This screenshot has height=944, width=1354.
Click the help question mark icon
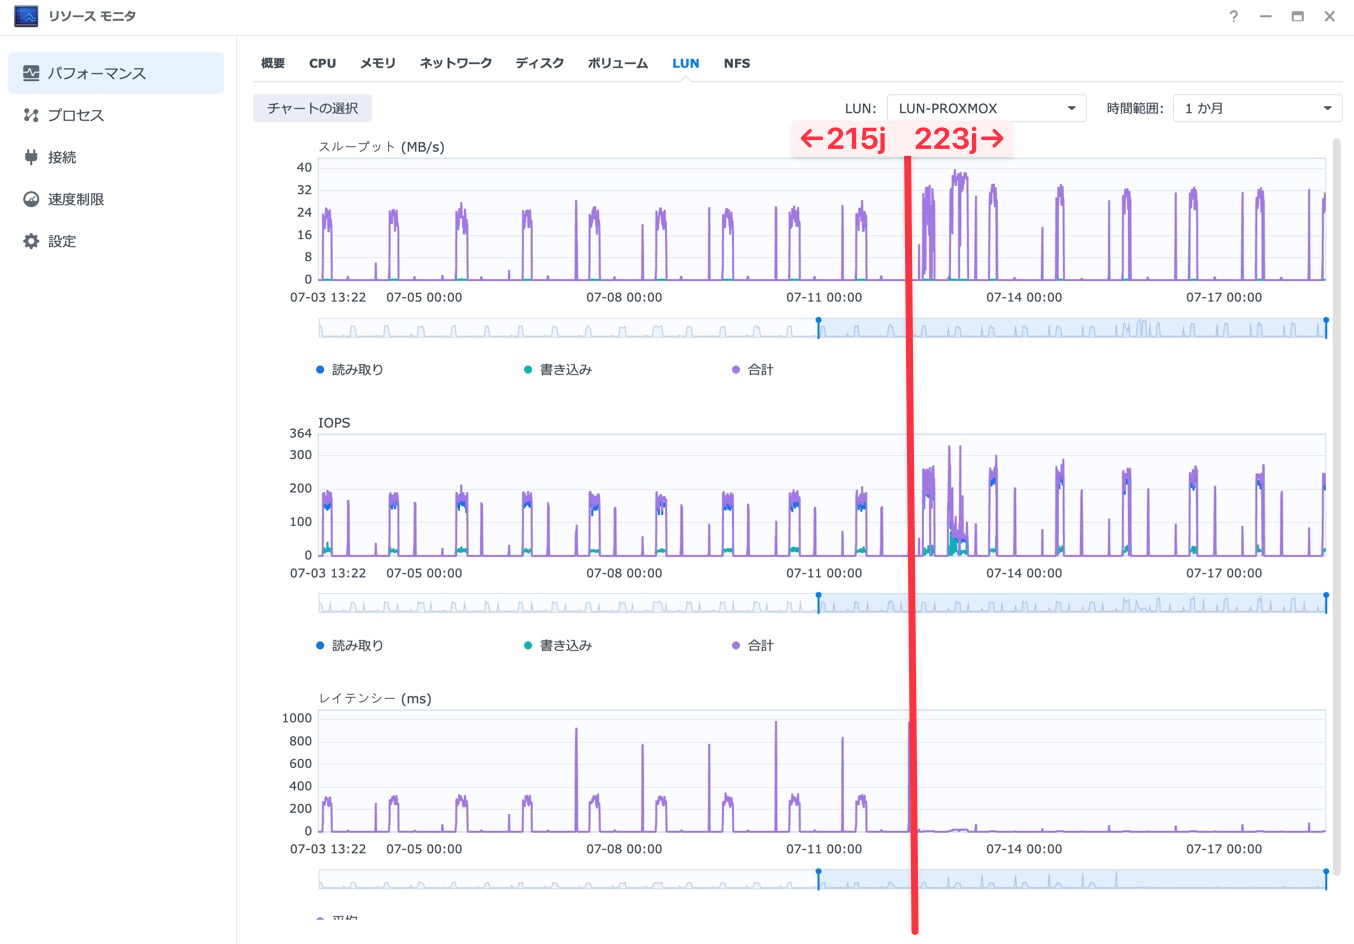(1233, 16)
